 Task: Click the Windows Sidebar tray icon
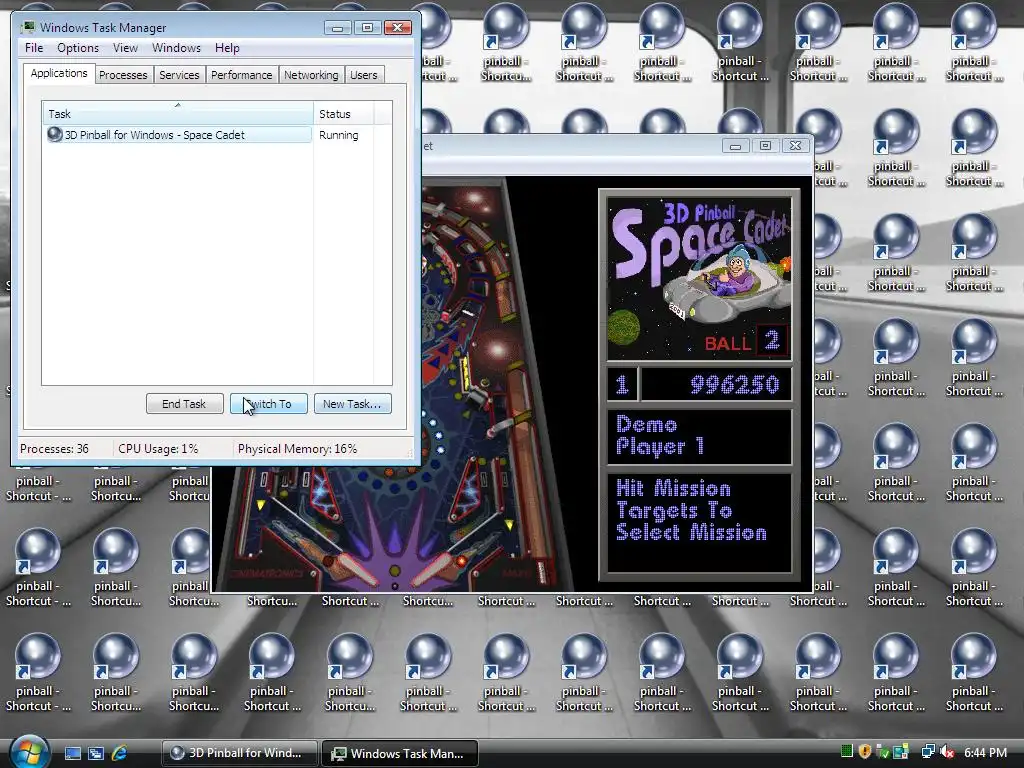tap(901, 752)
